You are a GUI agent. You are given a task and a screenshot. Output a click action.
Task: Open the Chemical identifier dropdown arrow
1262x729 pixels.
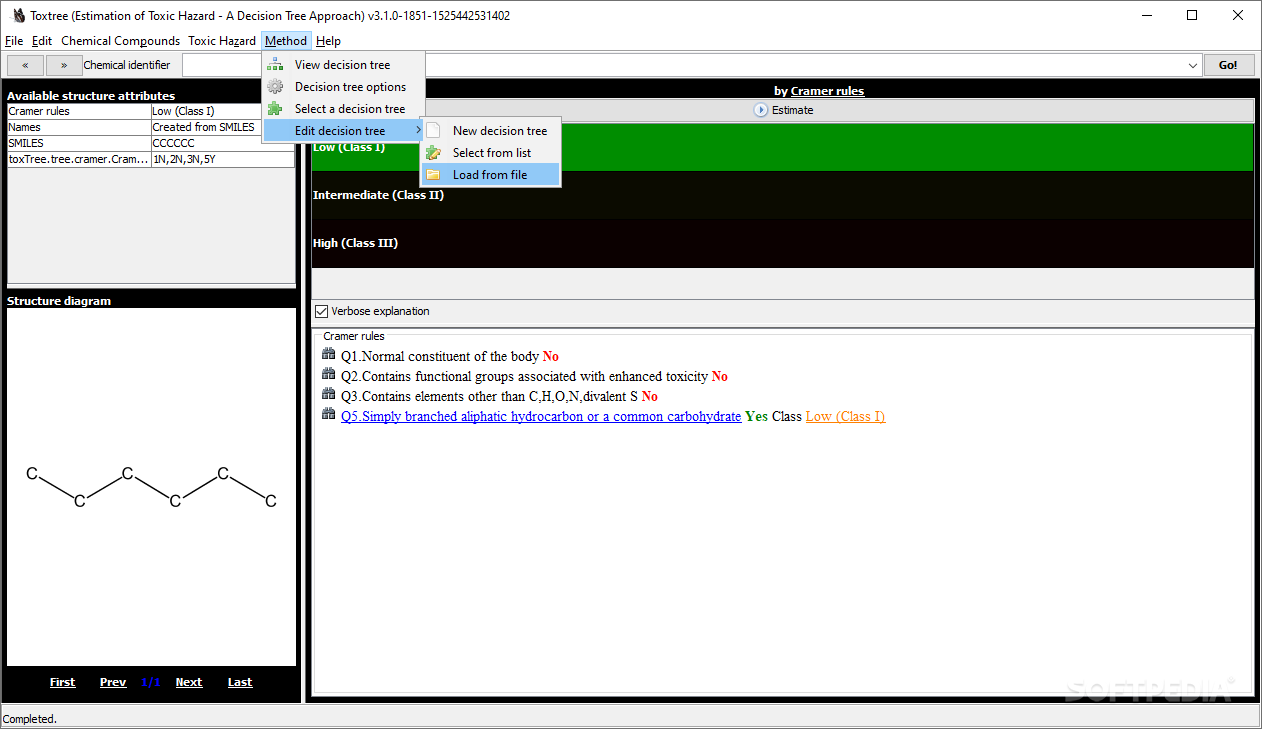[x=1194, y=65]
